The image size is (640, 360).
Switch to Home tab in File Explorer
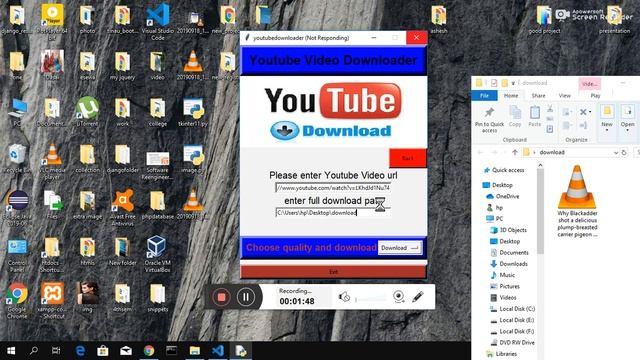(511, 96)
